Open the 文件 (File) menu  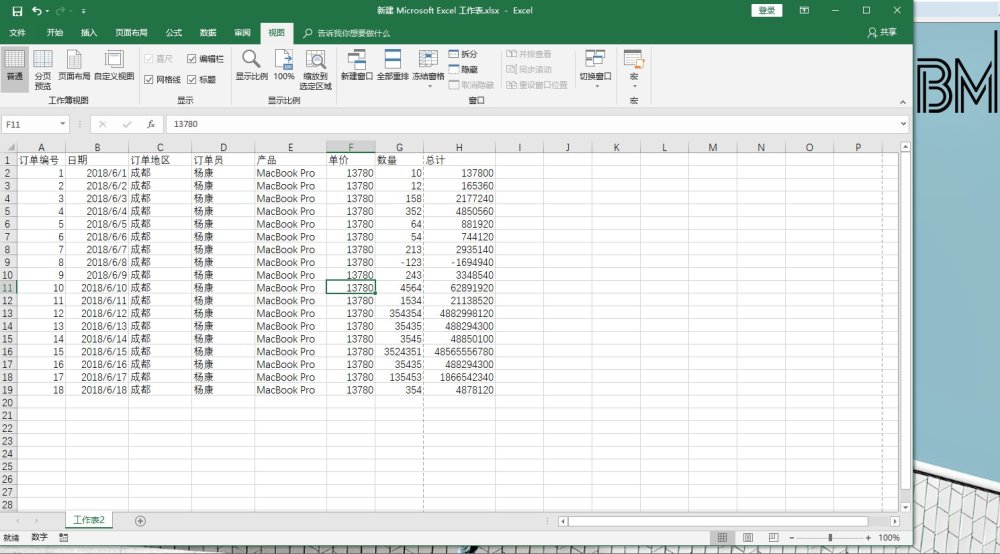(x=18, y=33)
